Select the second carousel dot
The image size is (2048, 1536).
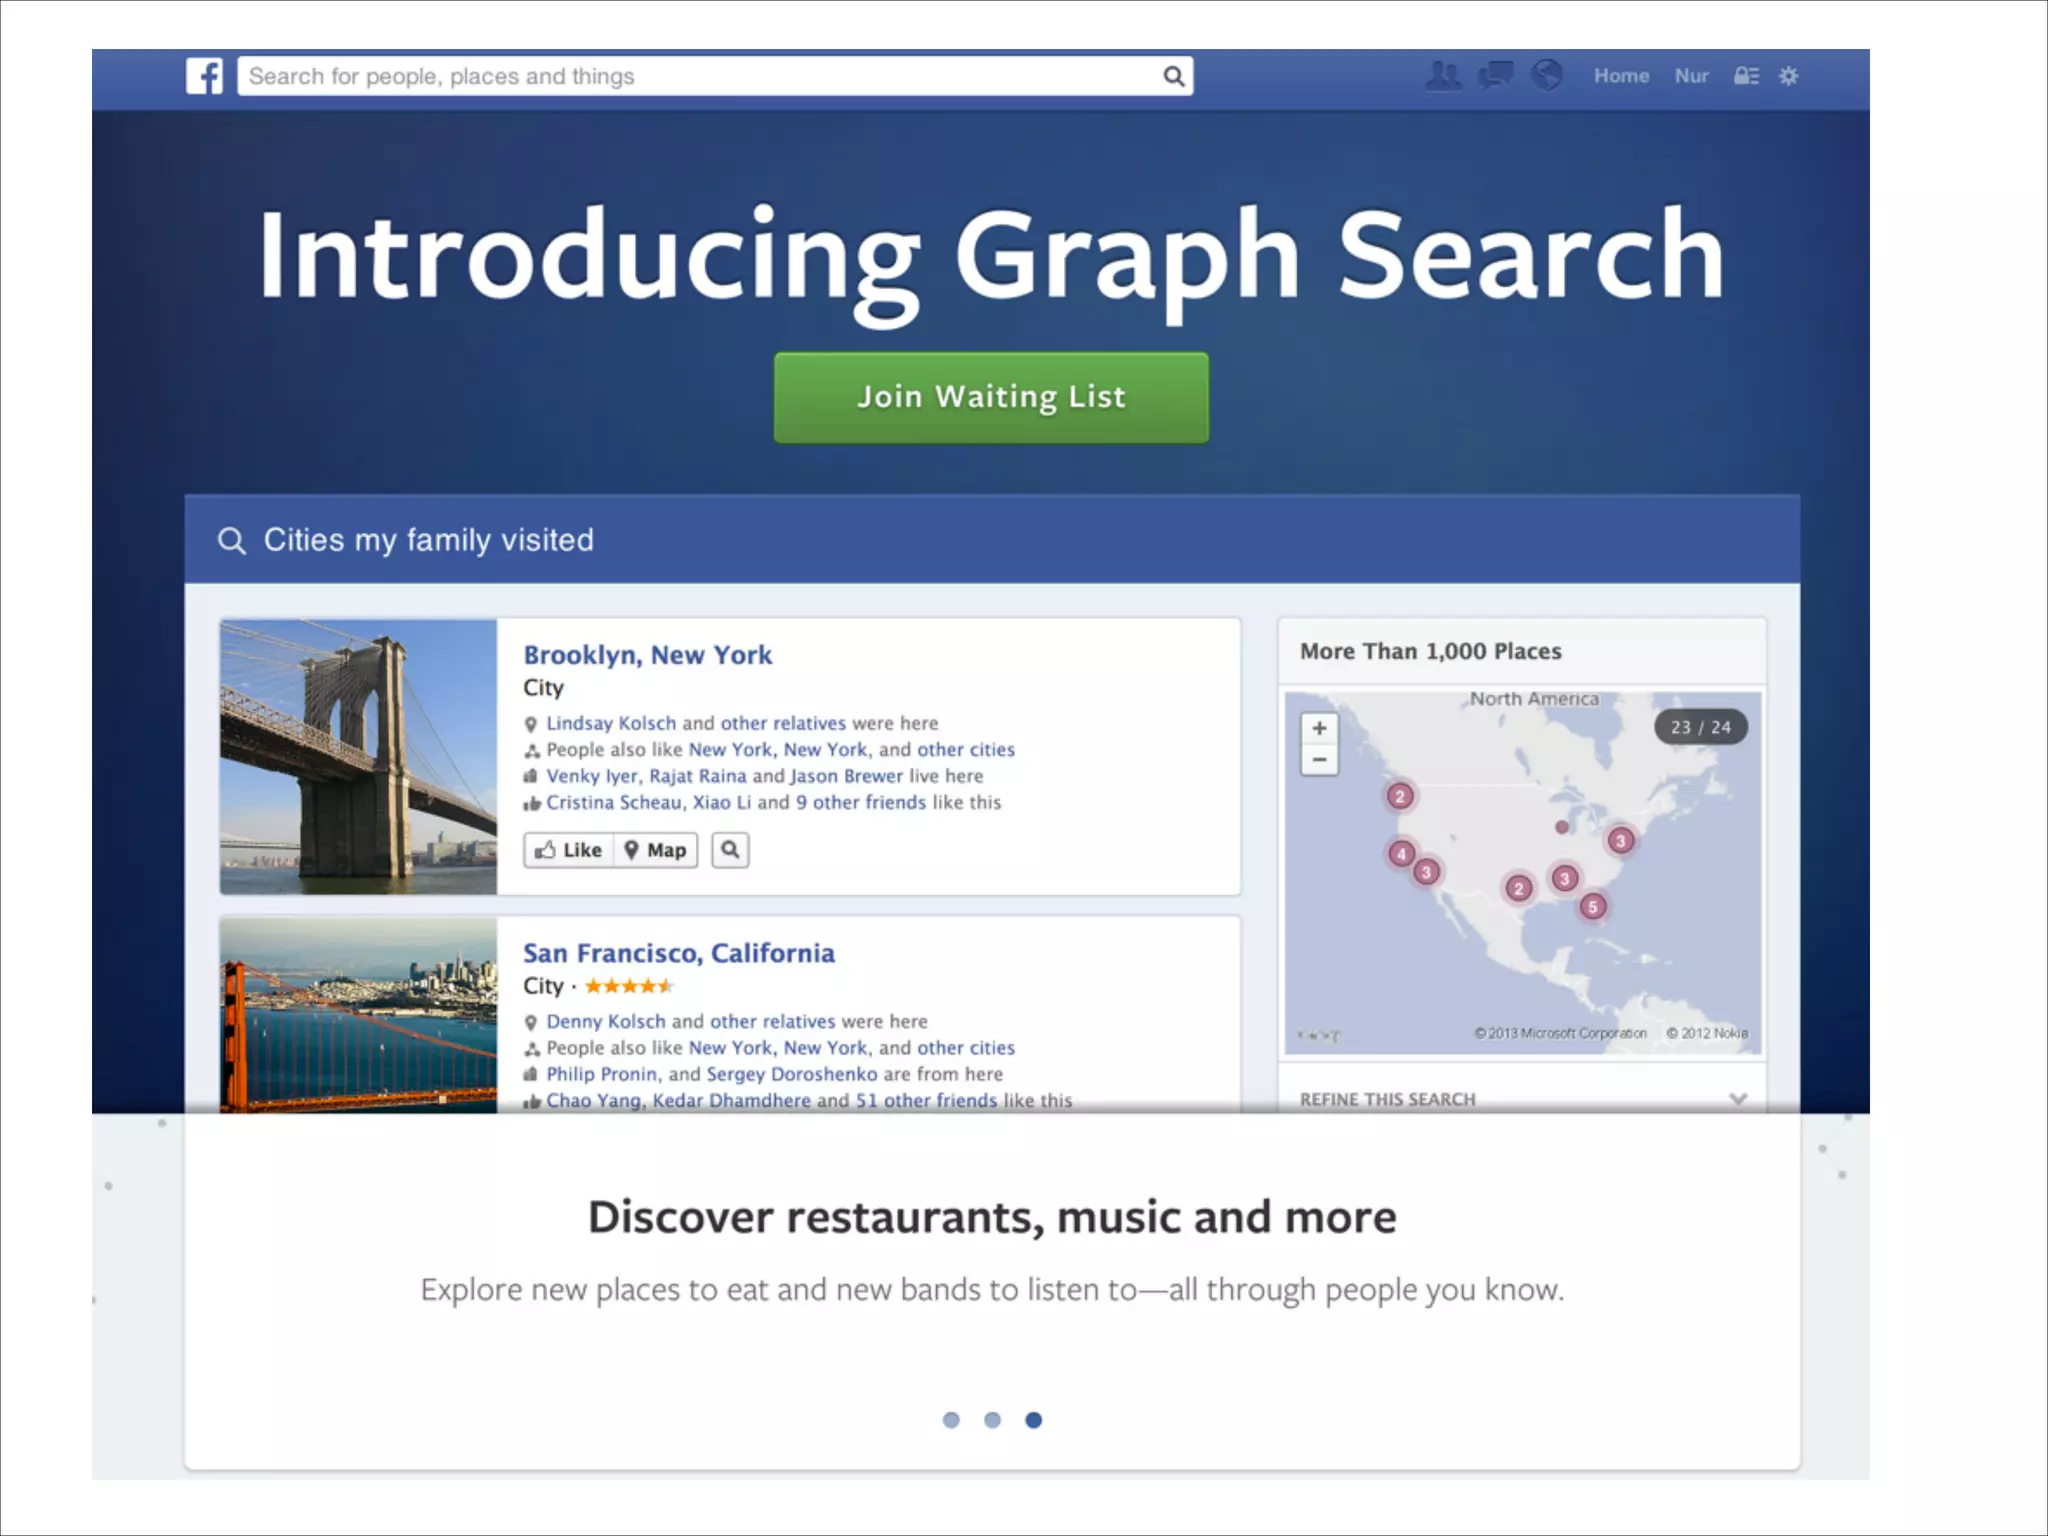click(992, 1420)
